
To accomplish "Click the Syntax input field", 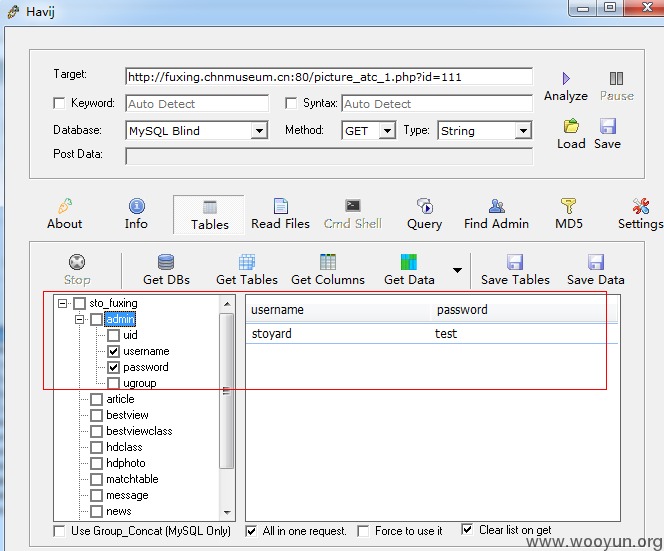I will pos(437,104).
